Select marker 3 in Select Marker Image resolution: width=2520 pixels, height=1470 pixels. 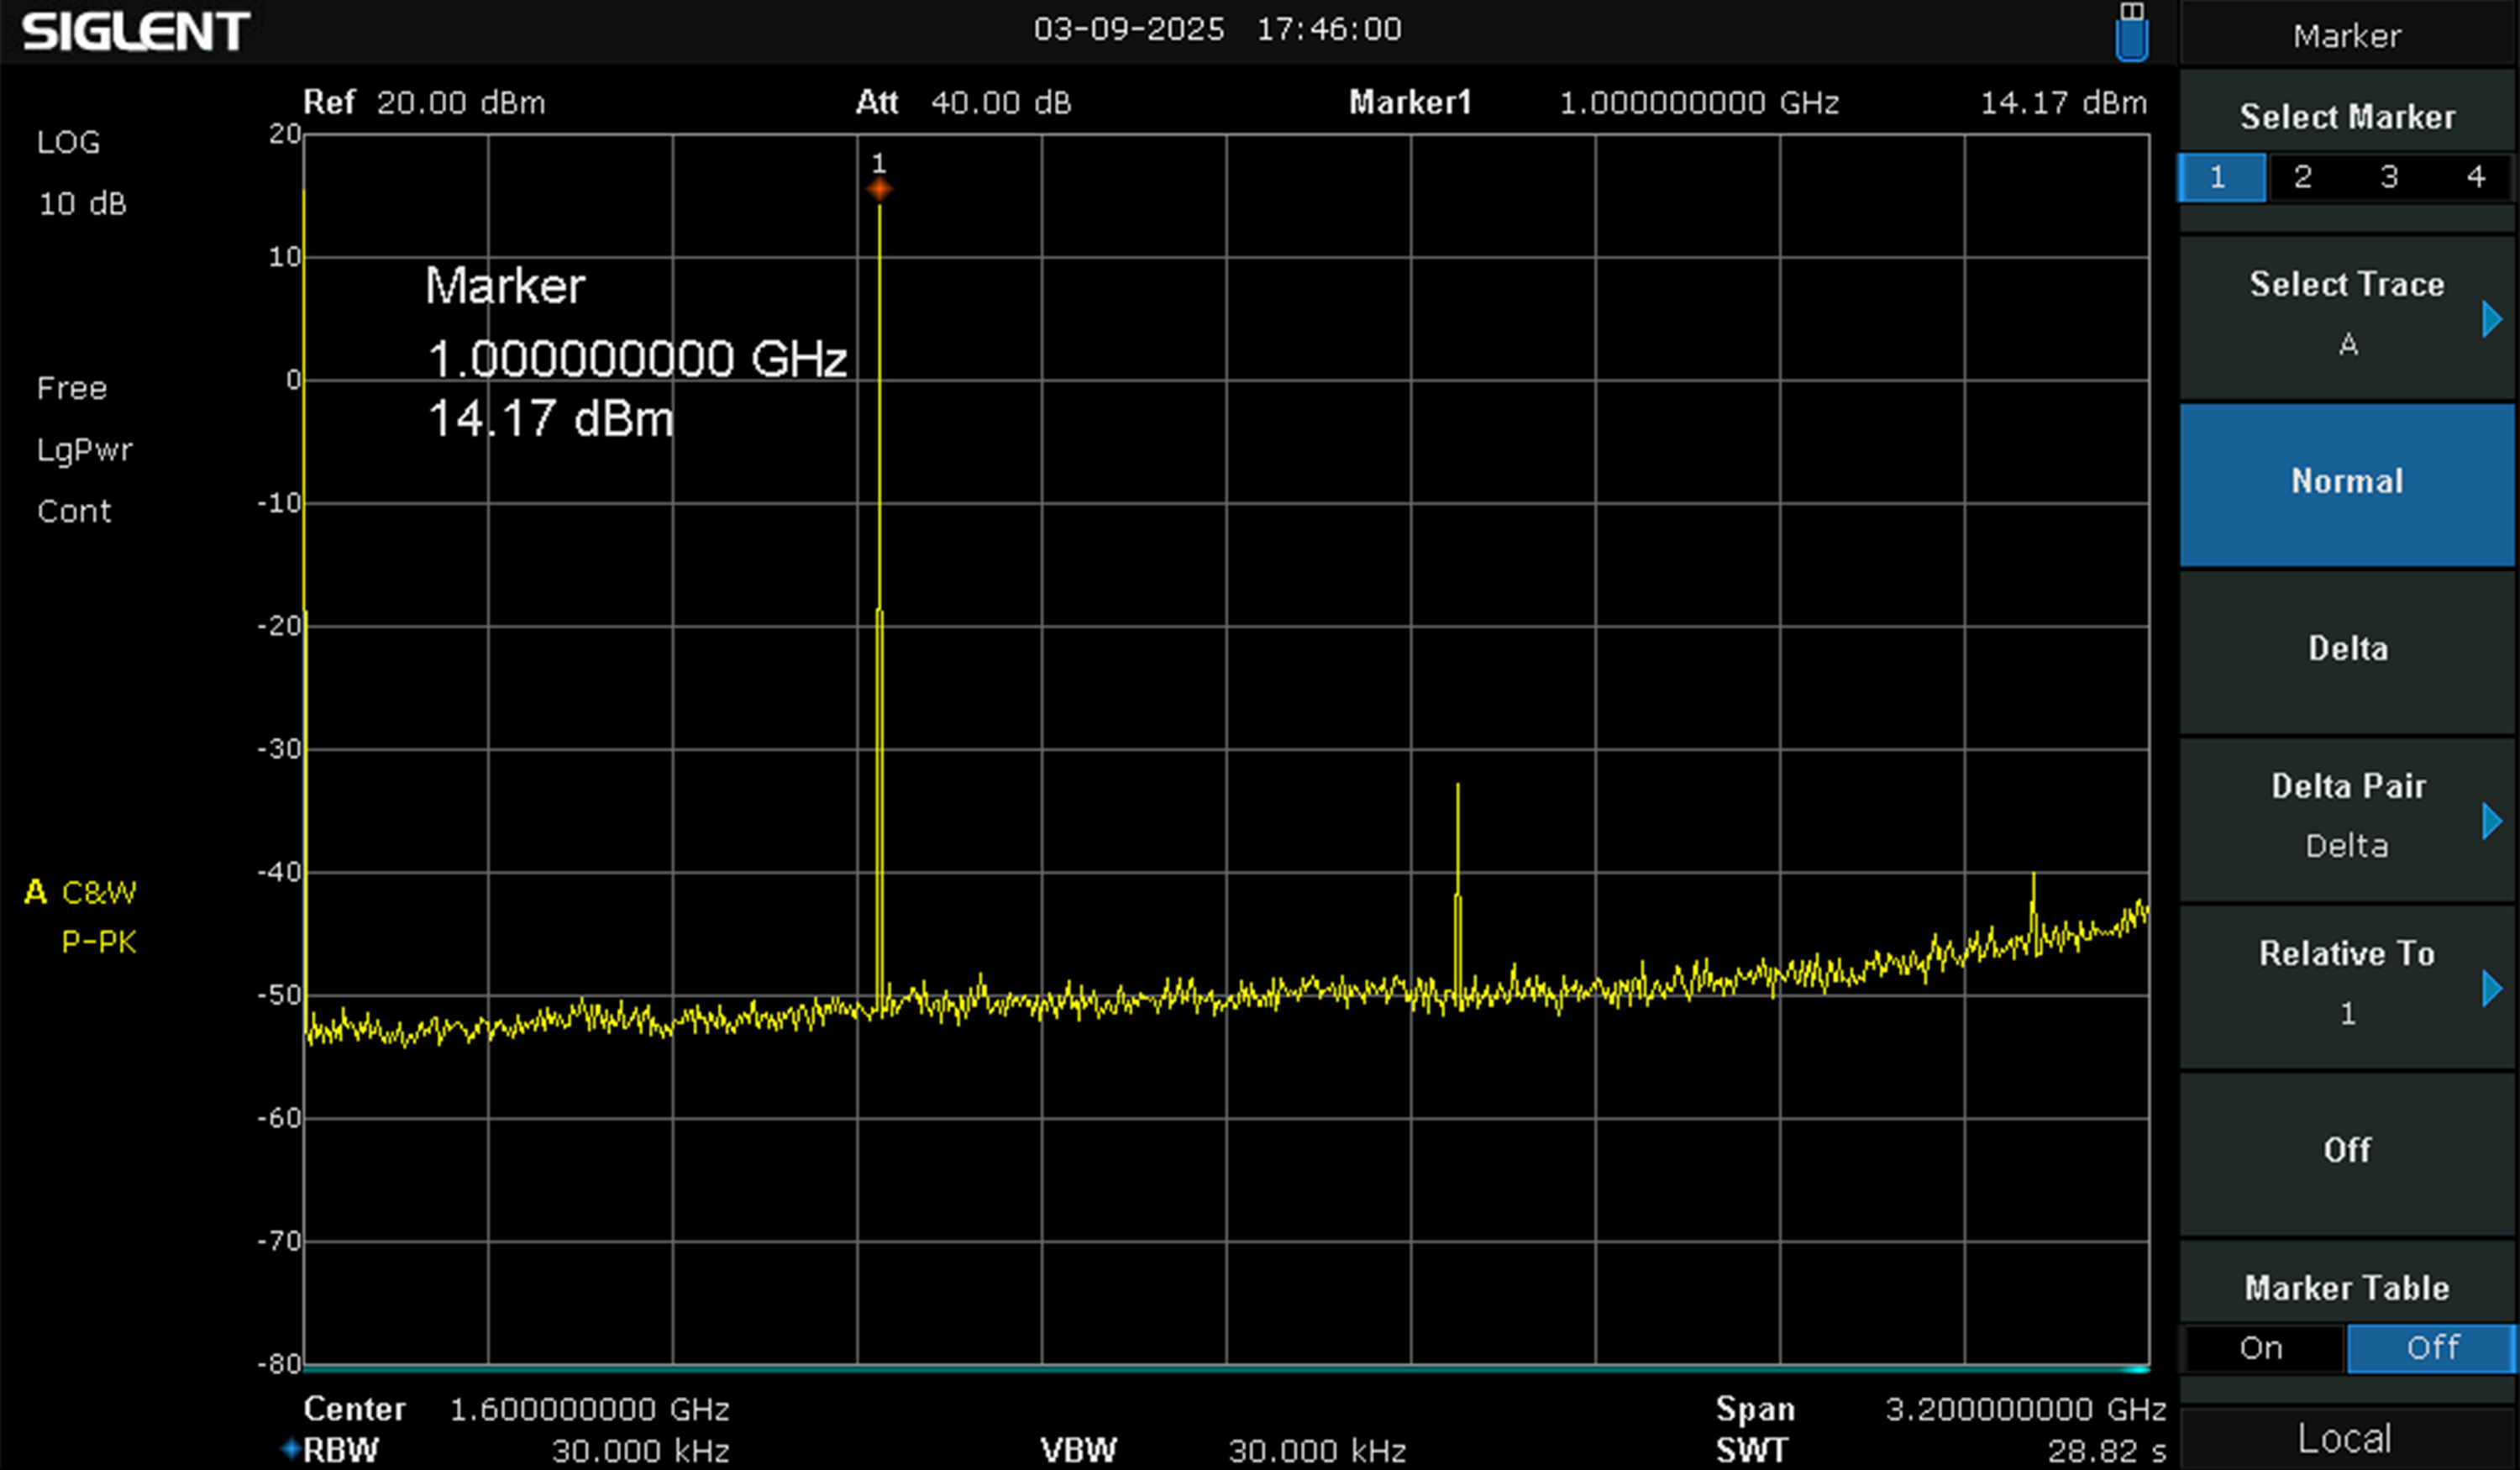click(x=2389, y=177)
